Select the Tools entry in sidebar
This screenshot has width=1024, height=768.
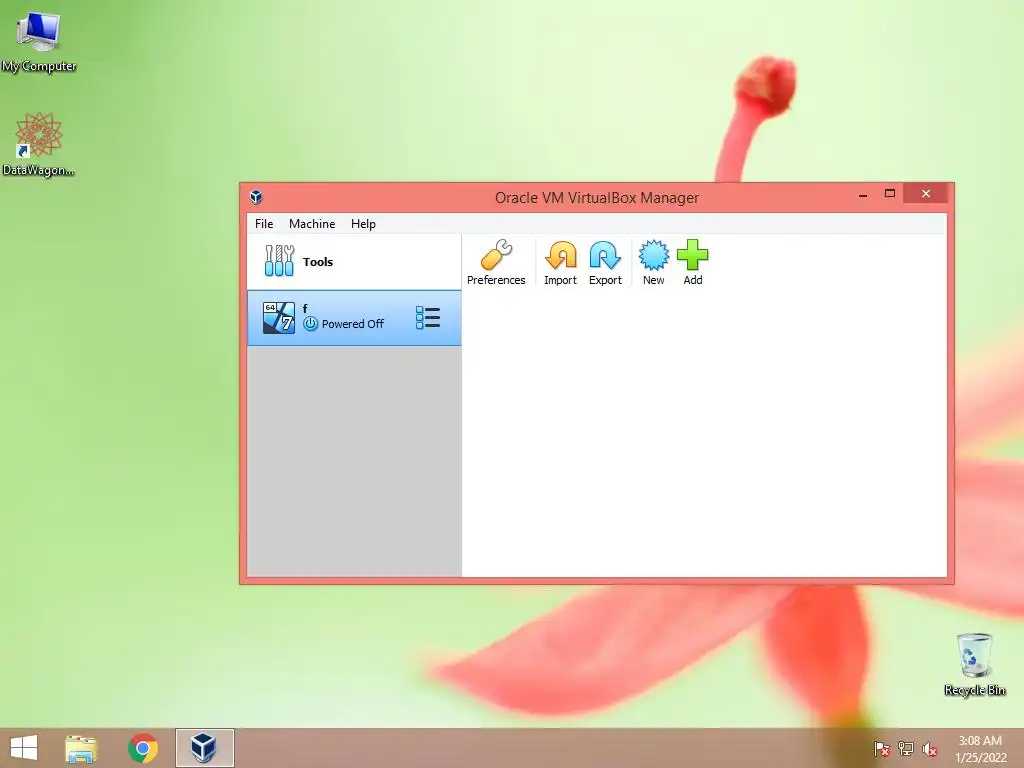click(354, 262)
